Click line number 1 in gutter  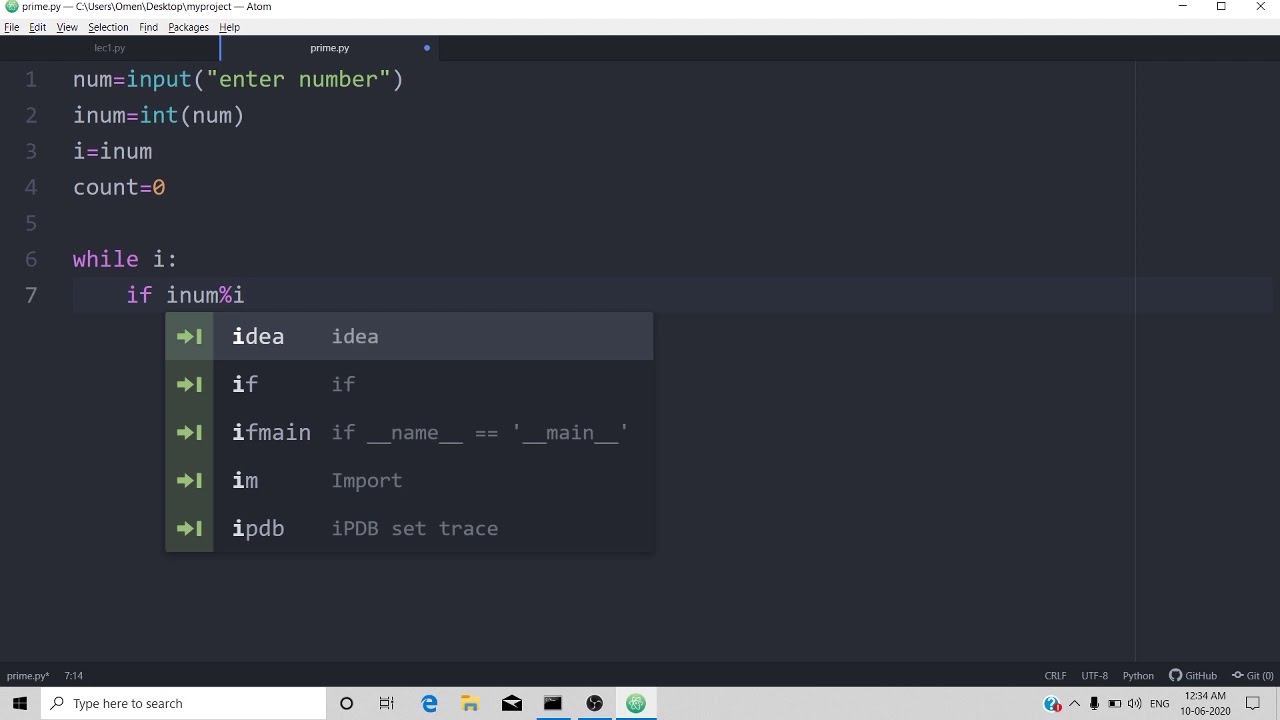tap(31, 79)
